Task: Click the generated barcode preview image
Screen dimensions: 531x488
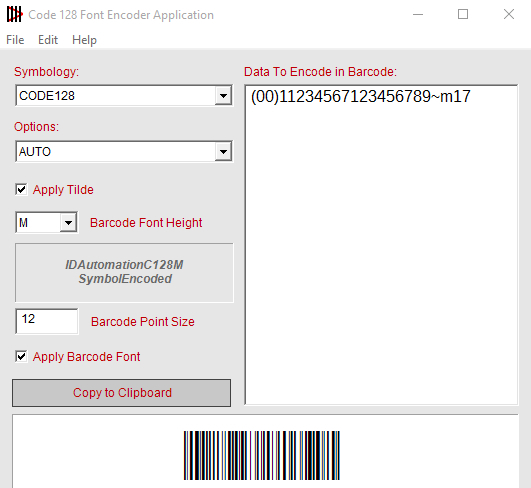Action: point(262,455)
